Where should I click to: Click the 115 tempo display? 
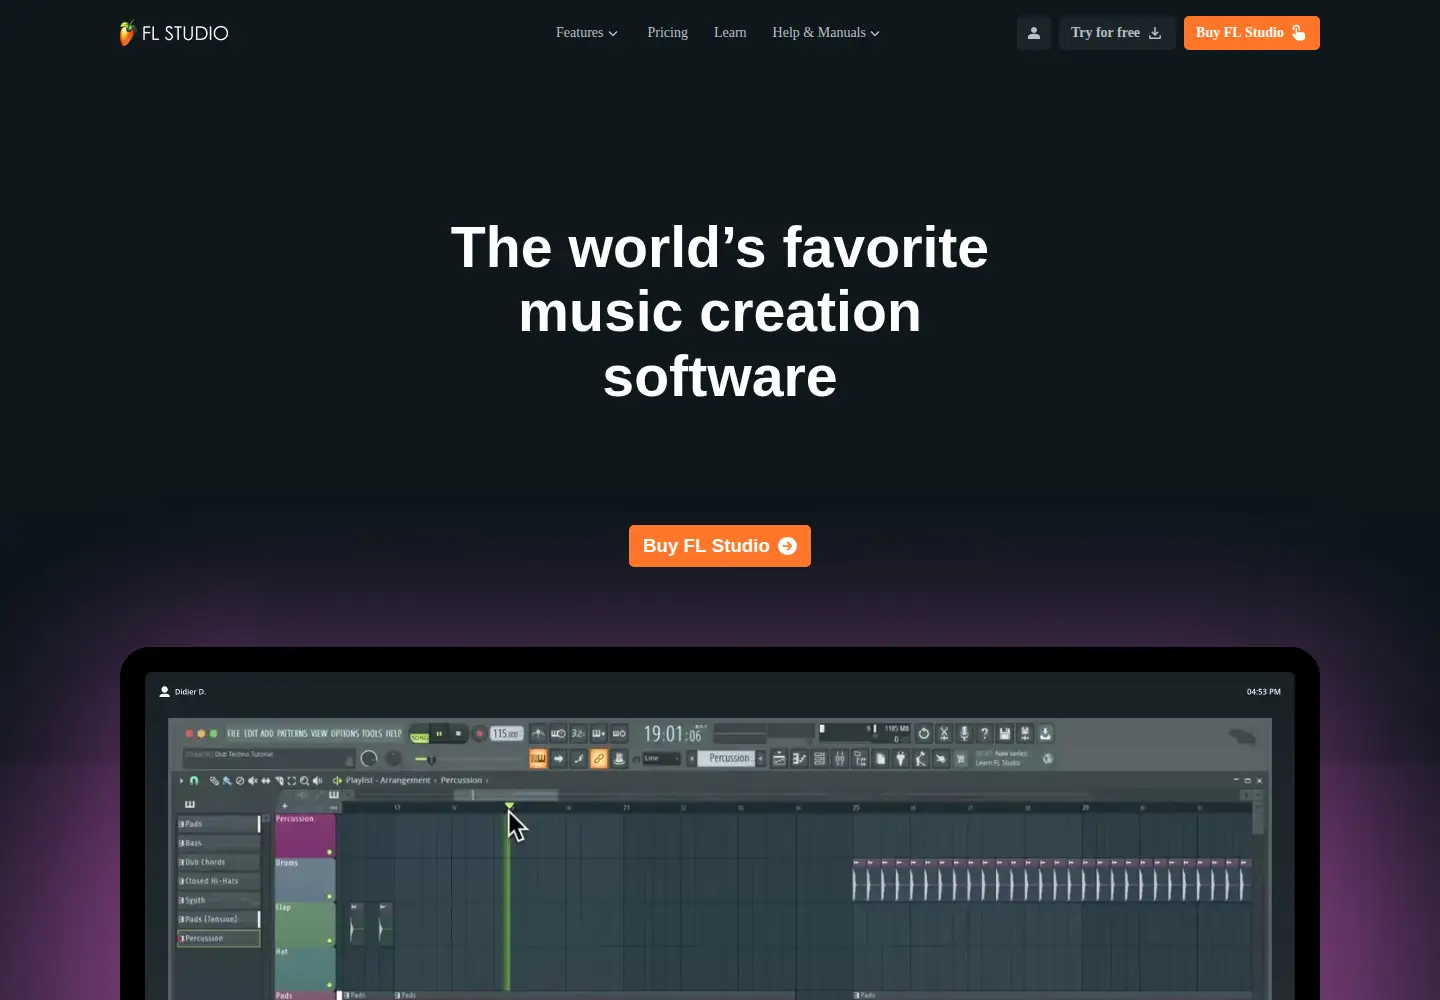[506, 733]
